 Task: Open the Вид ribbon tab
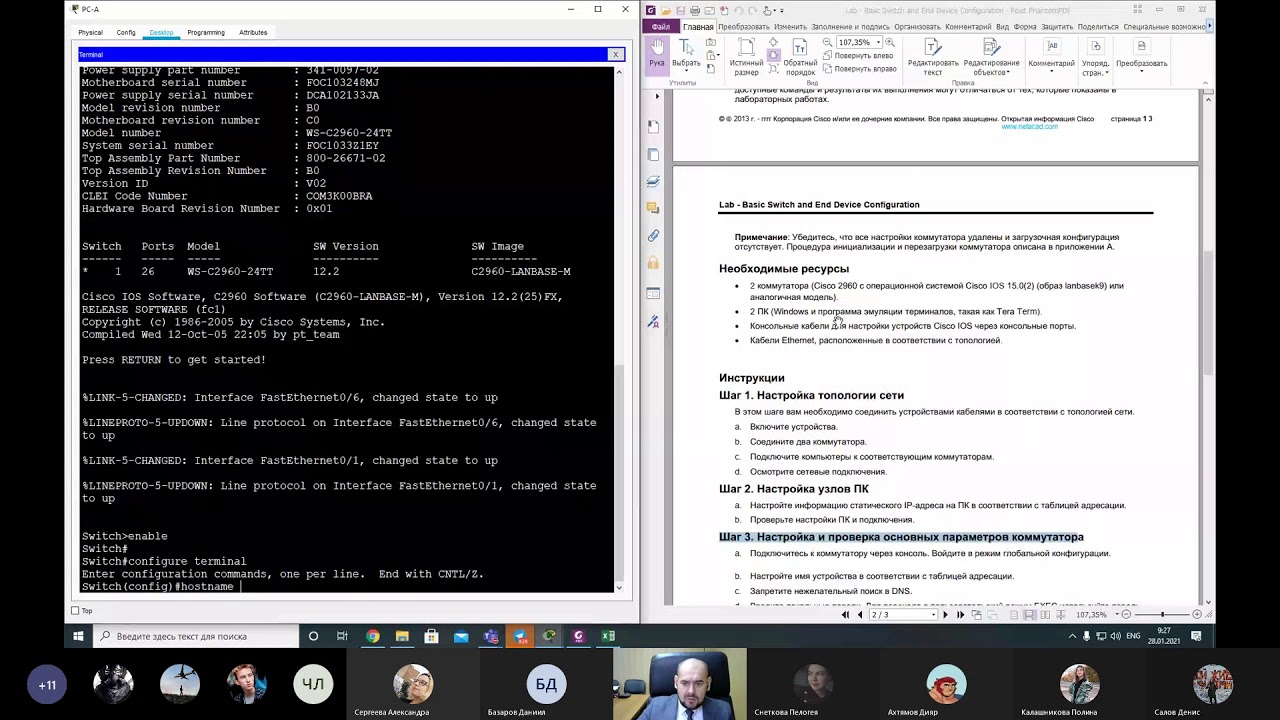click(1002, 27)
